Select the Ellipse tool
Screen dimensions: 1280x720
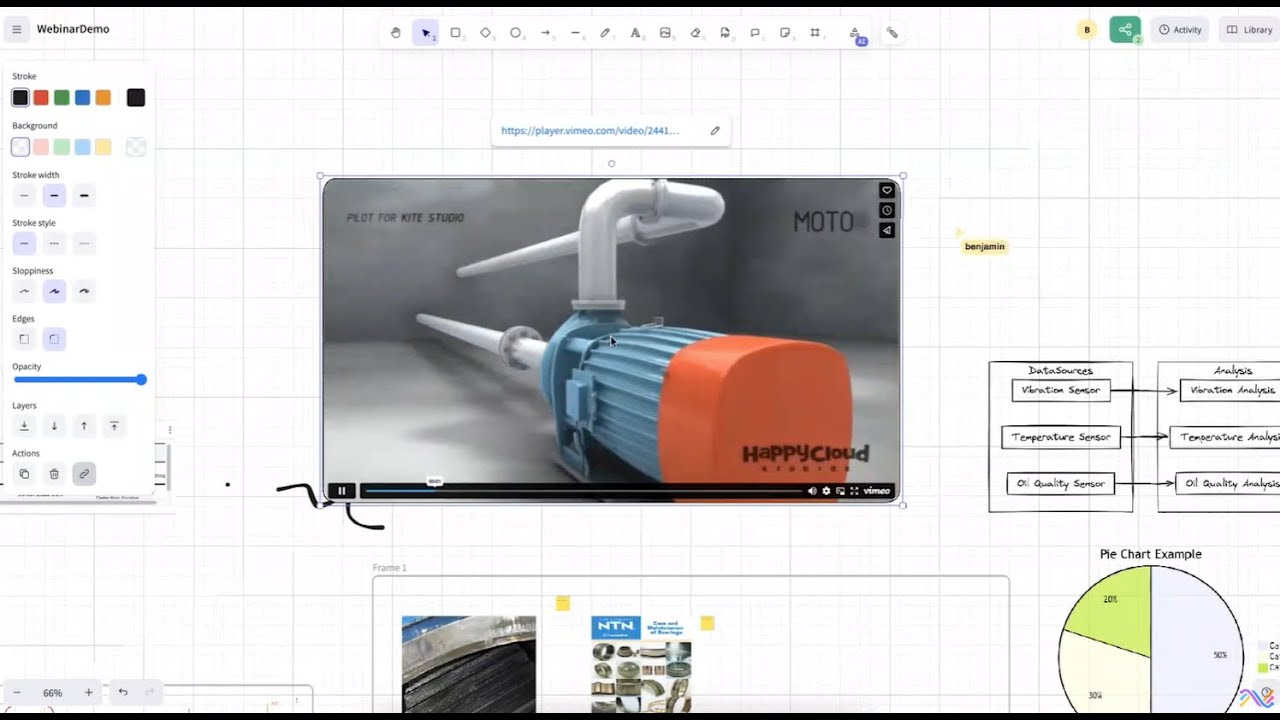pos(515,32)
